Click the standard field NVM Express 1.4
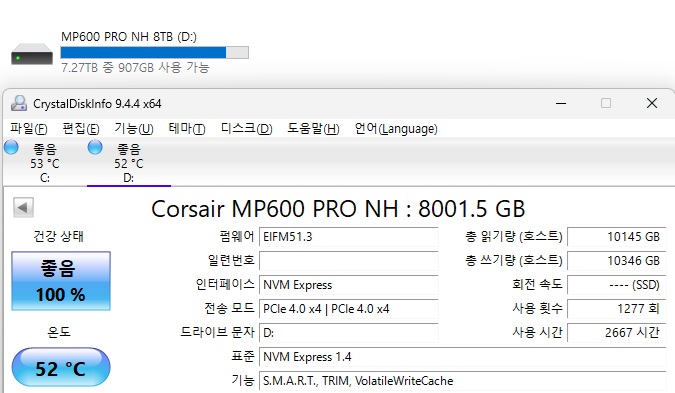 463,357
